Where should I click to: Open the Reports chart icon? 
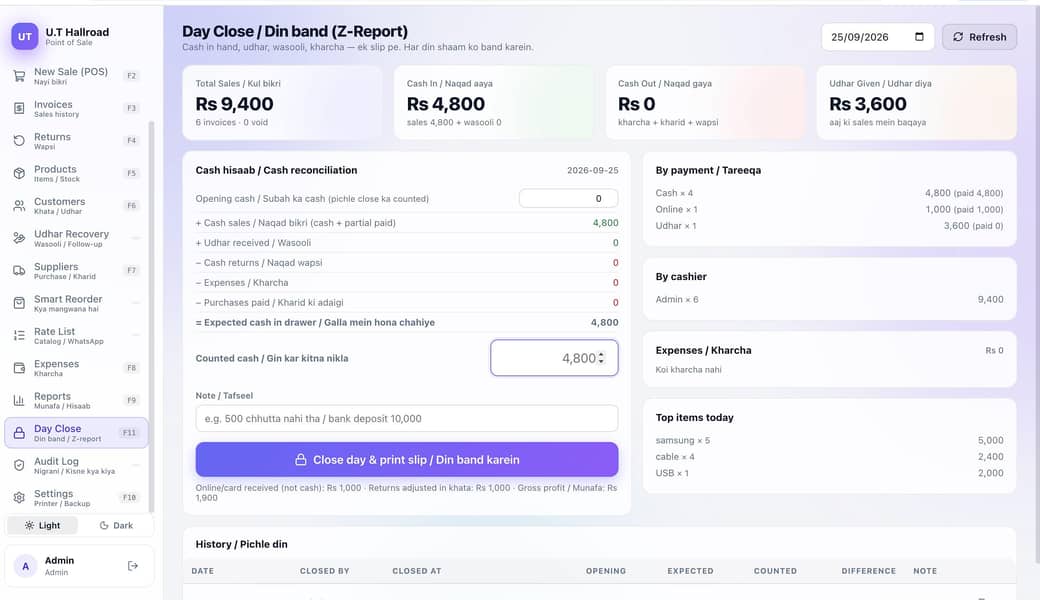(19, 400)
